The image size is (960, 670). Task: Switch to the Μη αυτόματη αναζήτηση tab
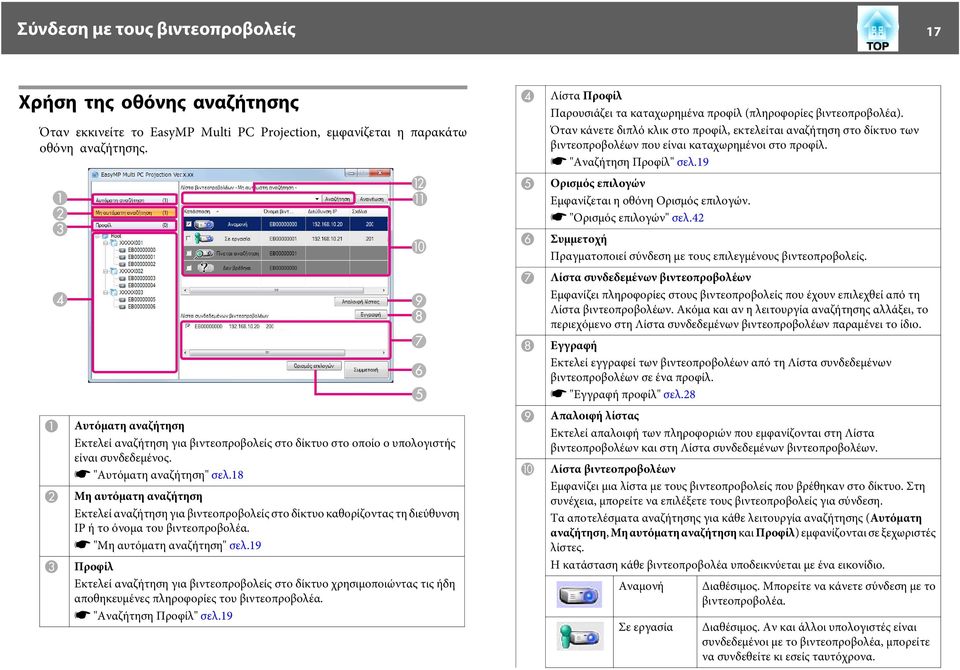pyautogui.click(x=134, y=213)
